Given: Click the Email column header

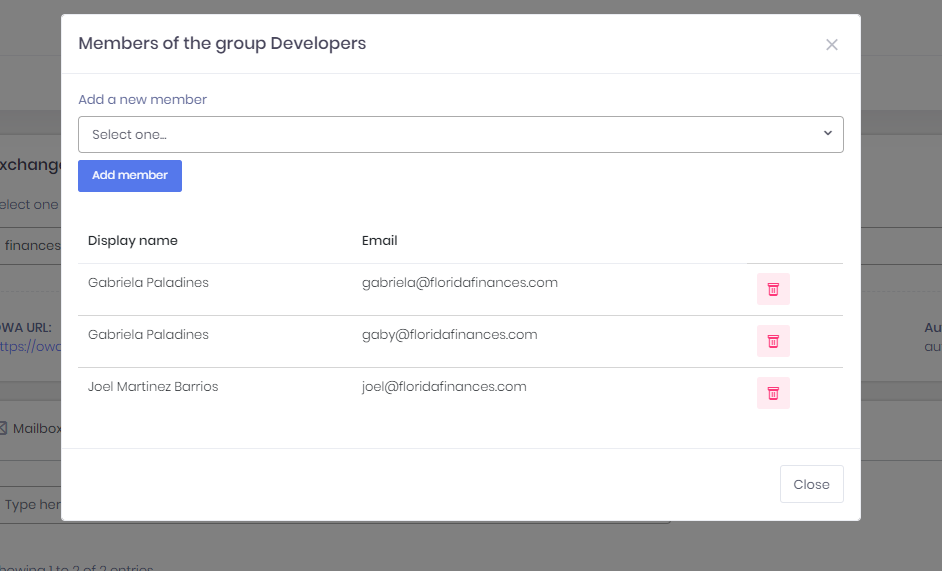Looking at the screenshot, I should [x=380, y=240].
